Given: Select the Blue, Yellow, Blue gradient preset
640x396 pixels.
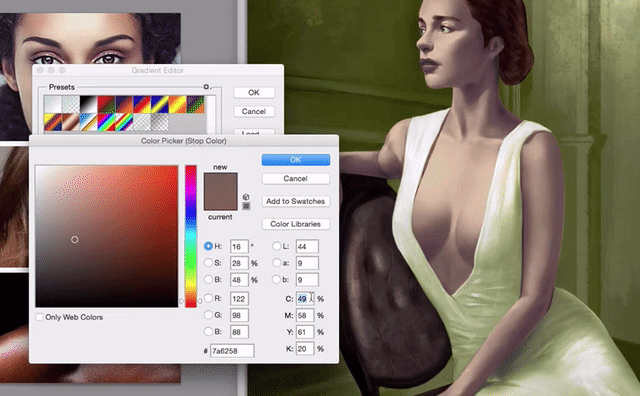Looking at the screenshot, I should [x=159, y=105].
